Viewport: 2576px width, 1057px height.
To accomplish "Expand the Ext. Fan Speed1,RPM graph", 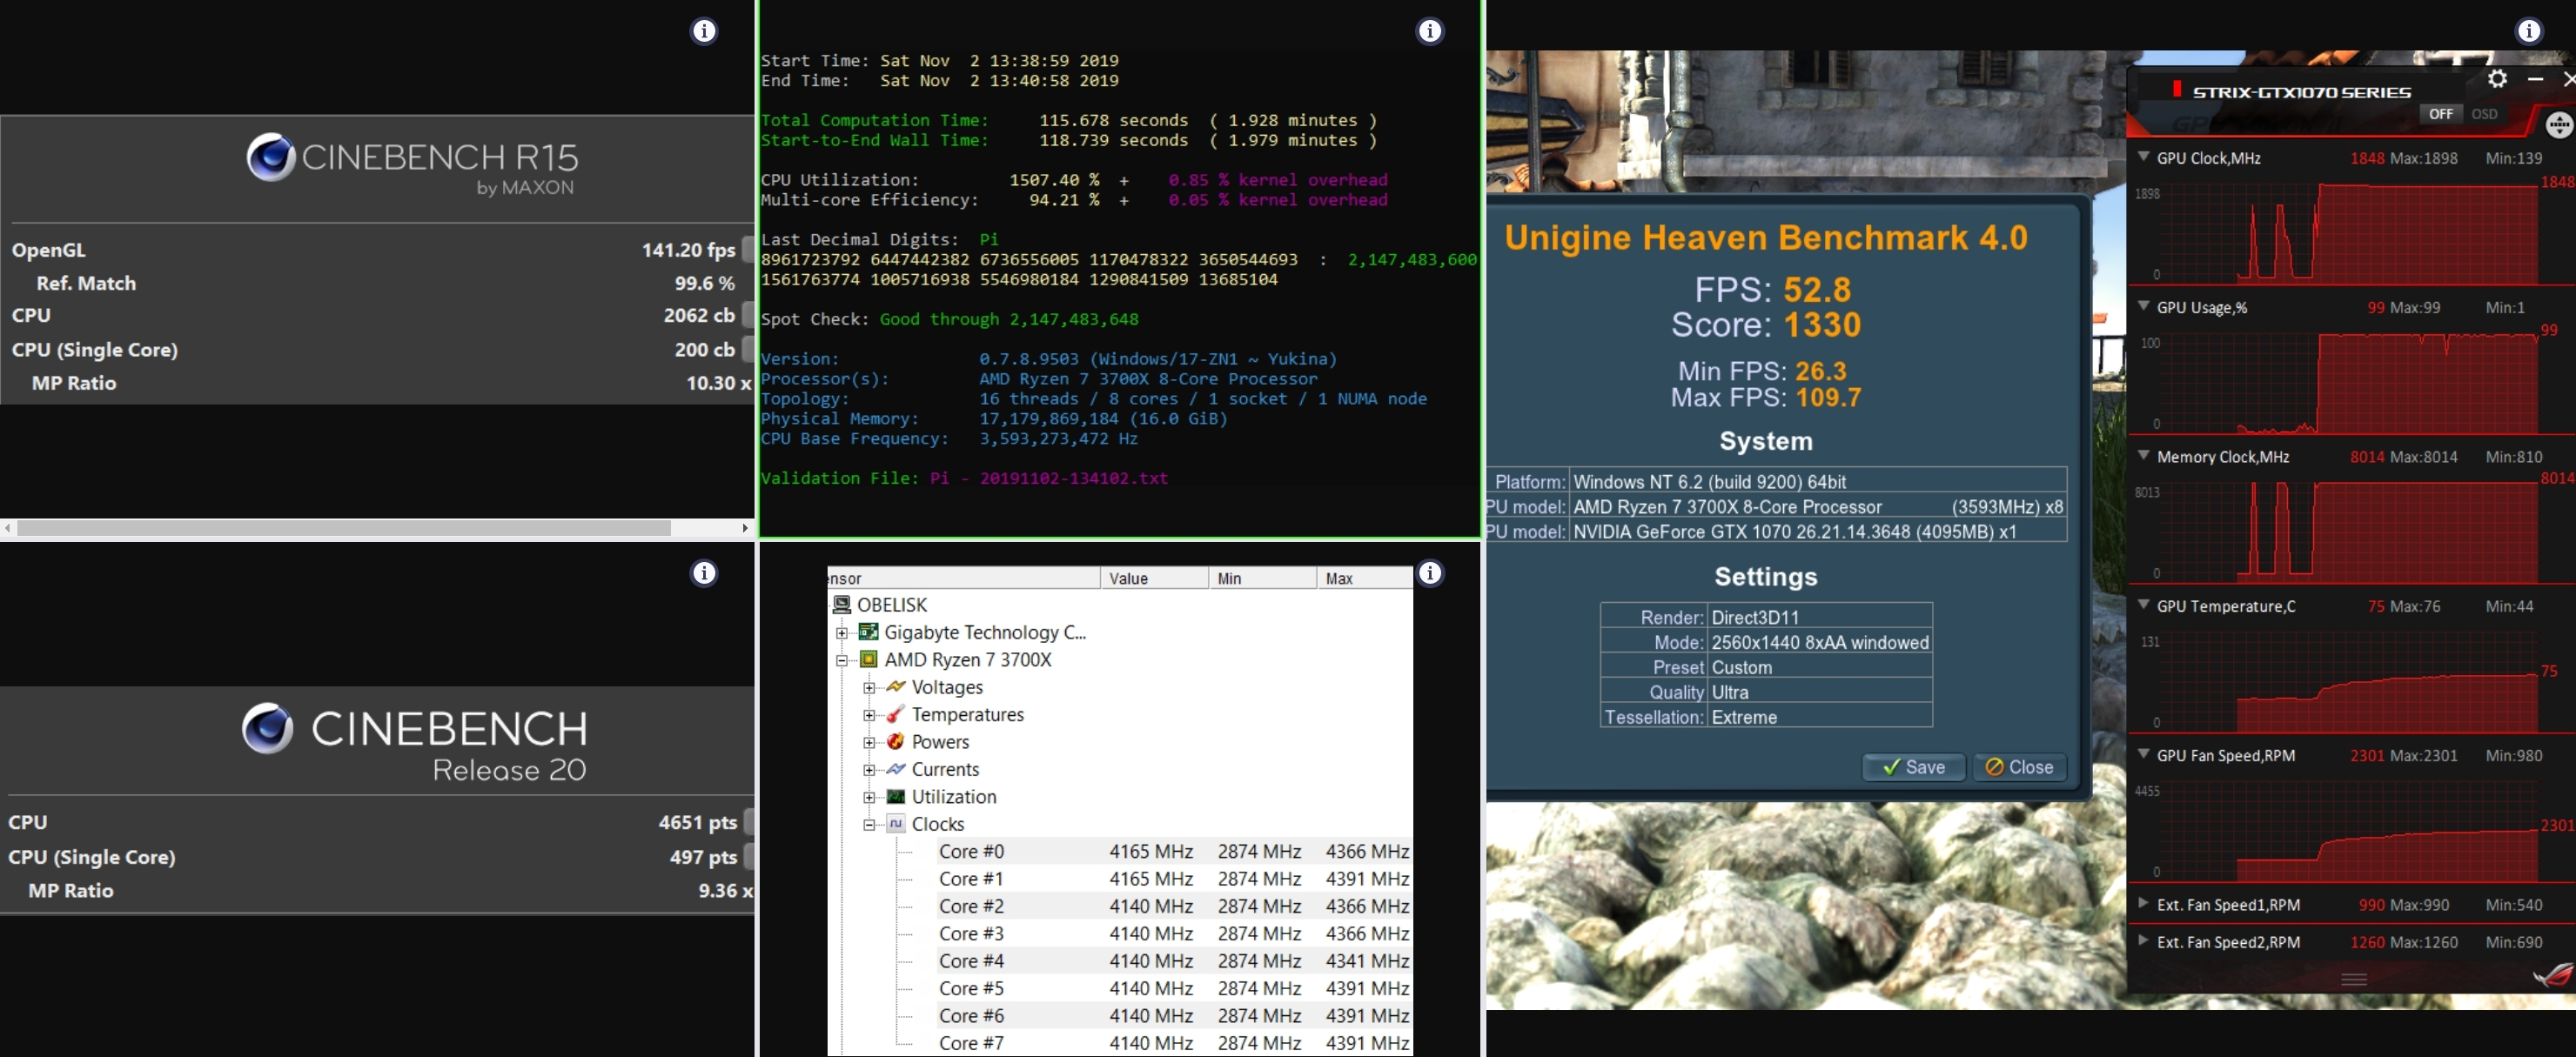I will pos(2143,904).
